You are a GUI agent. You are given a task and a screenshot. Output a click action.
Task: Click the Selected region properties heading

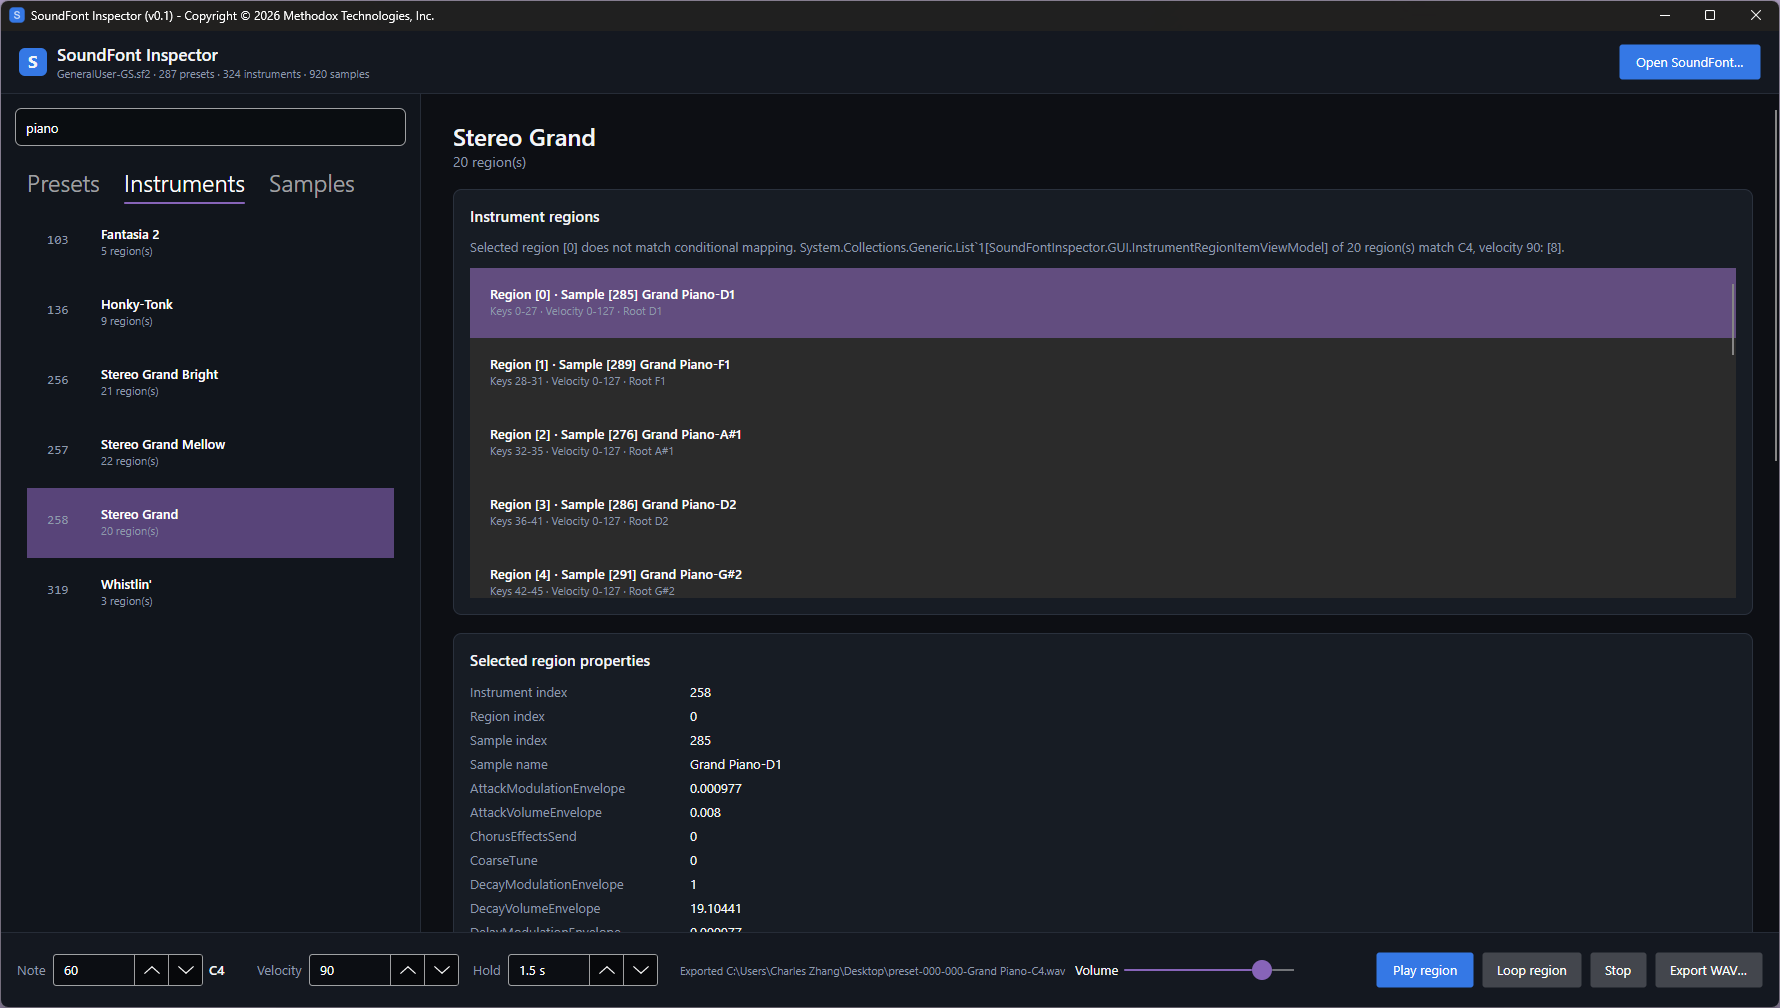560,661
